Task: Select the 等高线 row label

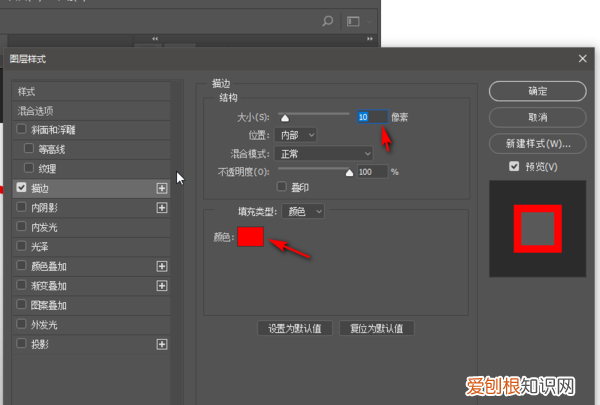Action: click(52, 149)
